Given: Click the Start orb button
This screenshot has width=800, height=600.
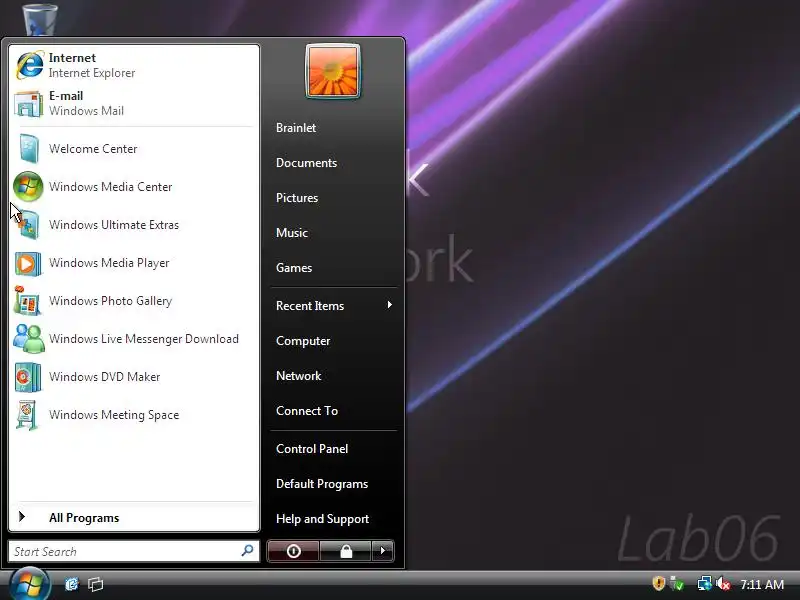Looking at the screenshot, I should point(29,584).
